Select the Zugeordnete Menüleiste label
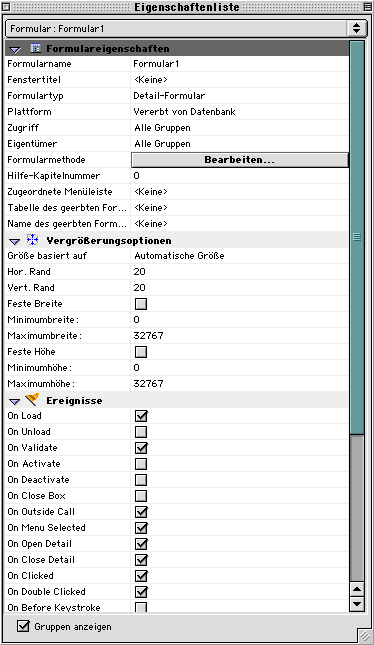The image size is (374, 645). [60, 192]
